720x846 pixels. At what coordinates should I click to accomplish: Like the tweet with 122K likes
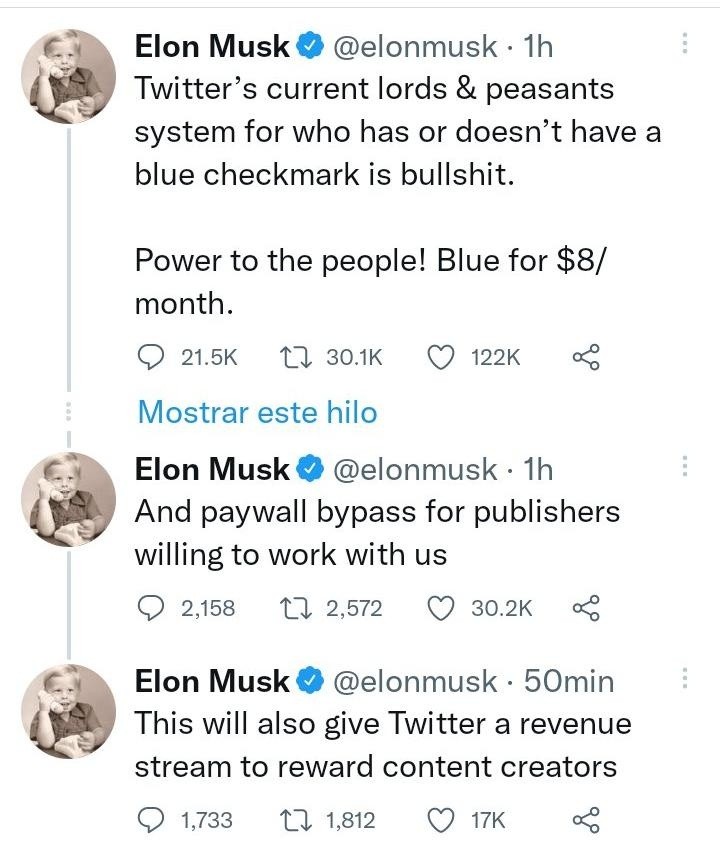tap(442, 357)
